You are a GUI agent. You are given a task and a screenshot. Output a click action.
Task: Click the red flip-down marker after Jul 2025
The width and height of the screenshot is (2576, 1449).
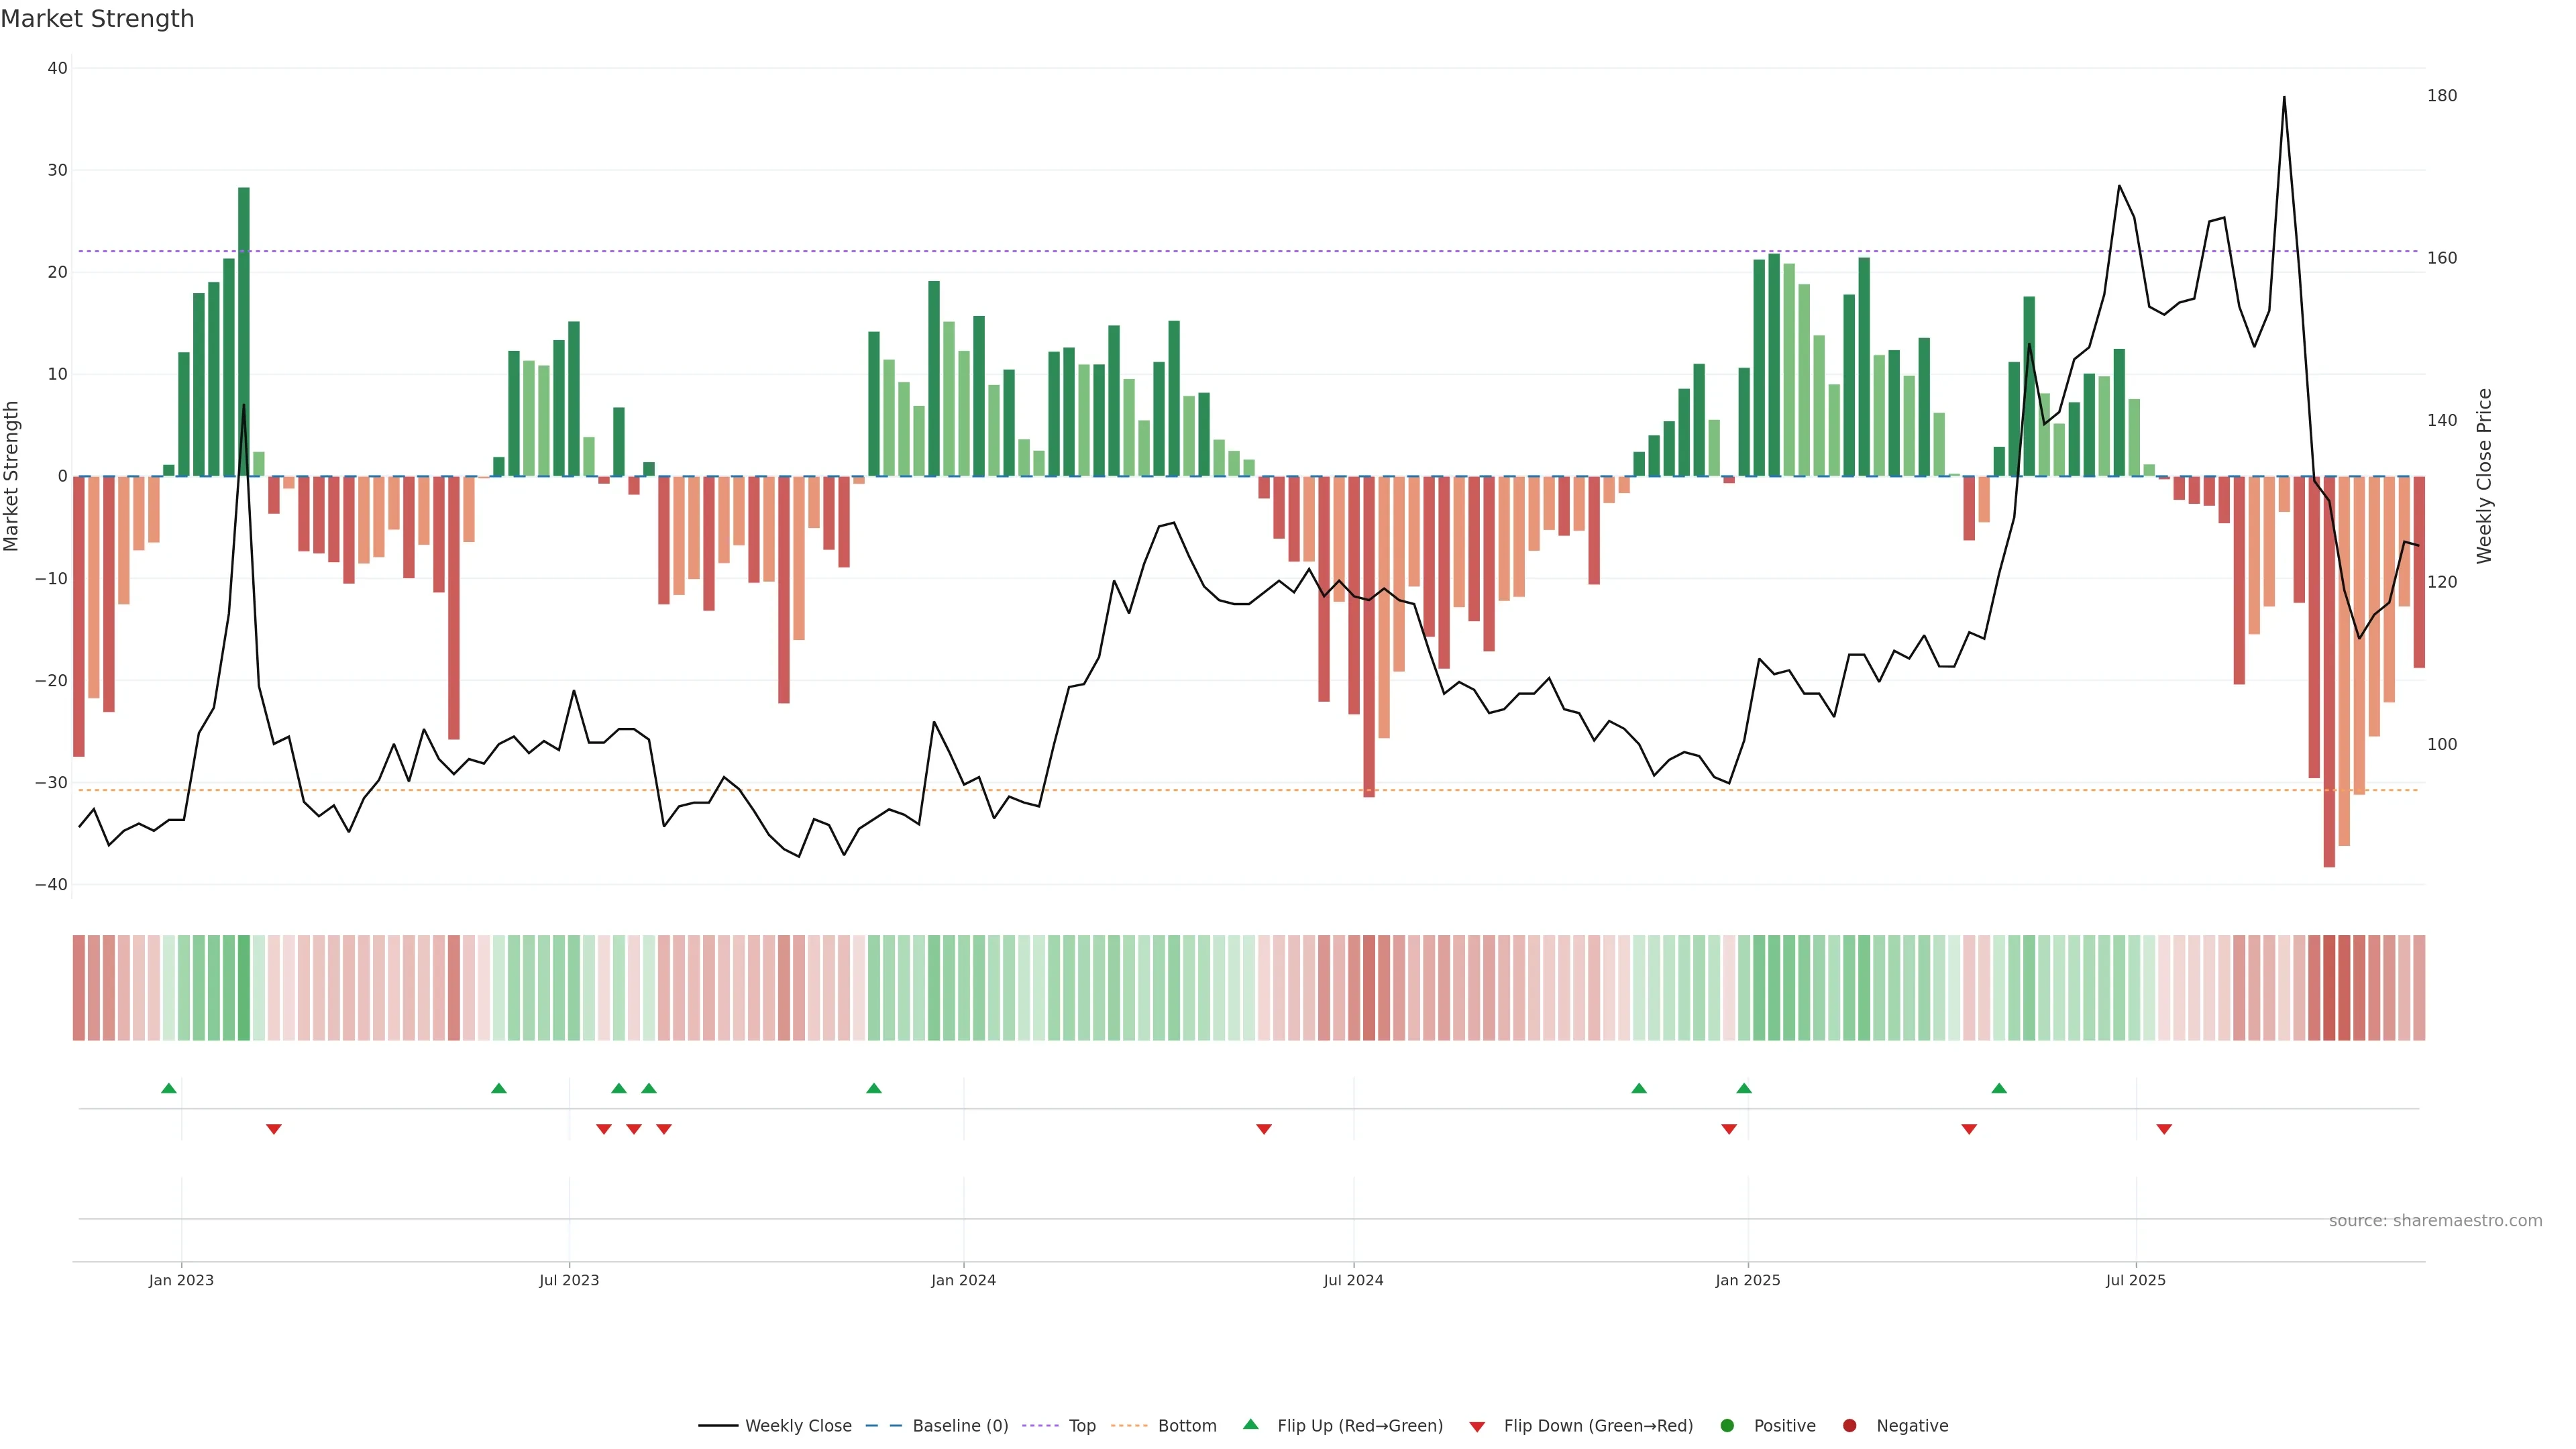(2164, 1129)
